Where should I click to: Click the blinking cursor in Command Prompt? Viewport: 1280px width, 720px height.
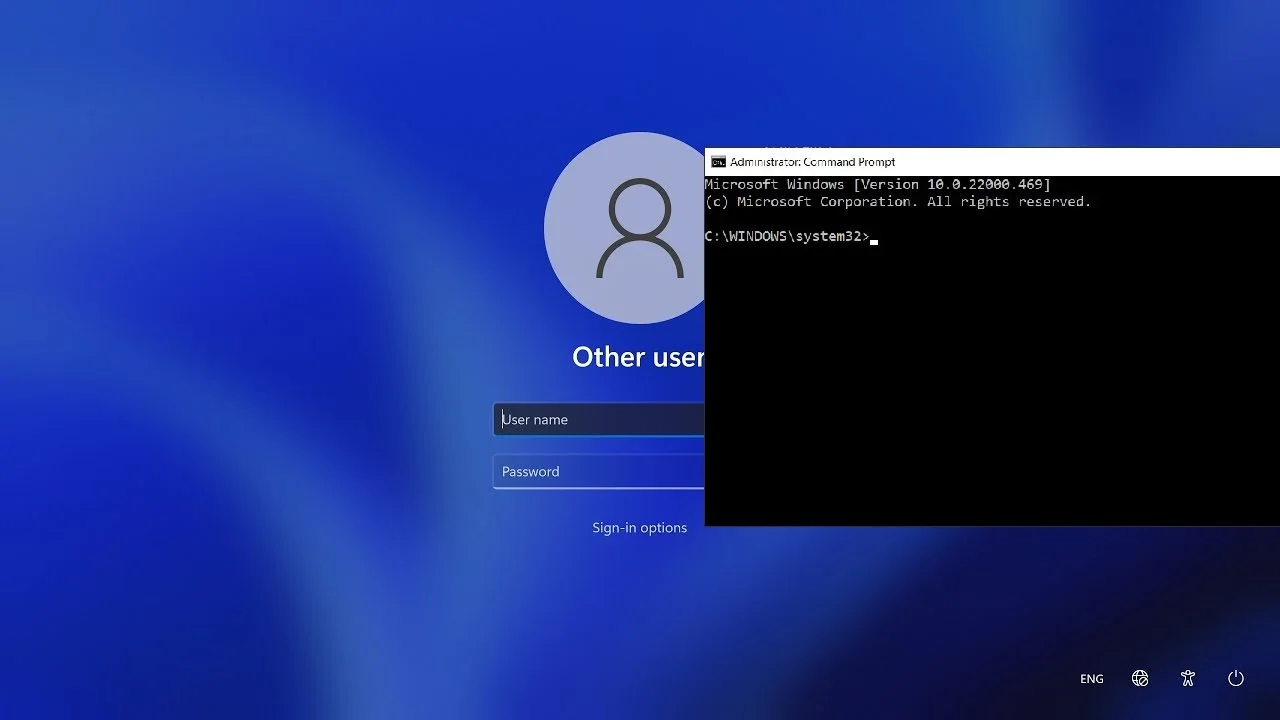pyautogui.click(x=873, y=241)
